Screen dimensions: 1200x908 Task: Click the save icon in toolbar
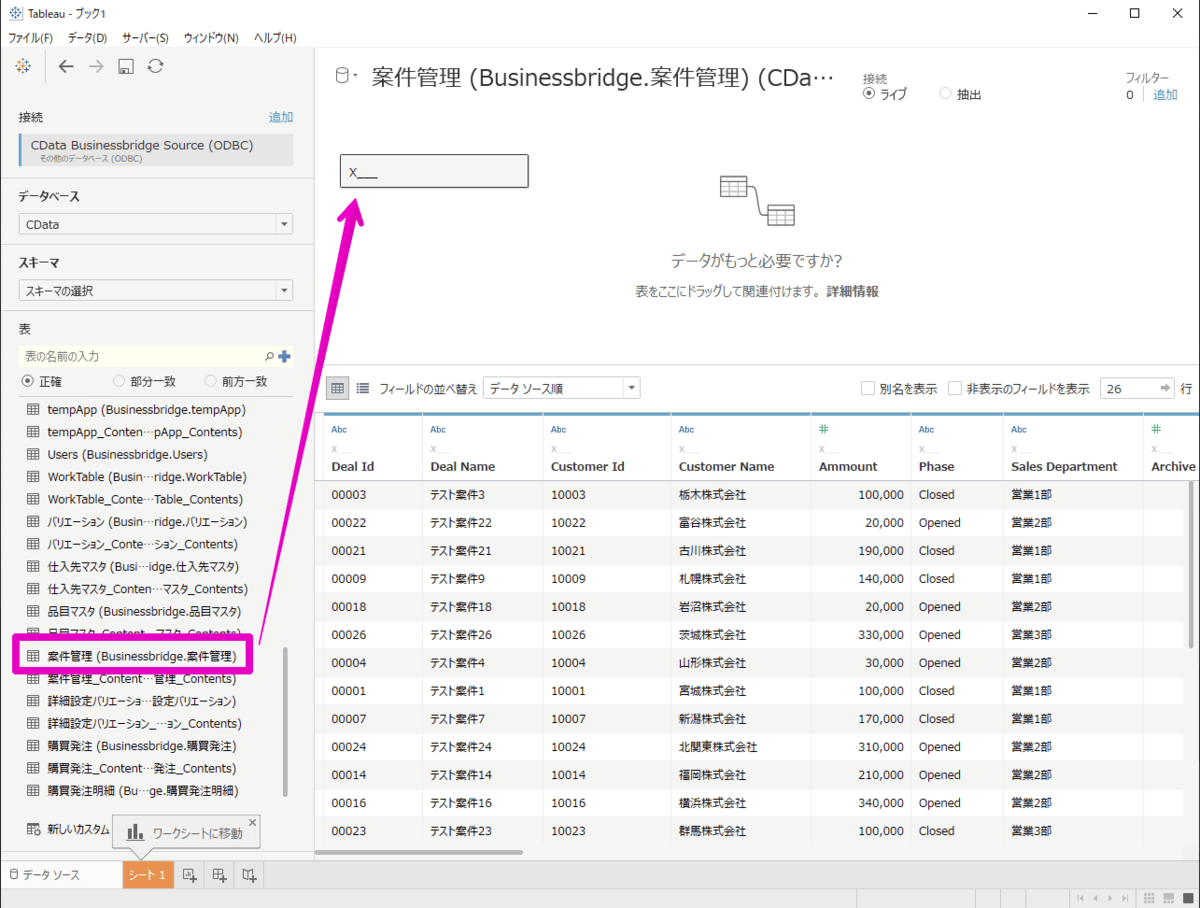click(x=126, y=66)
